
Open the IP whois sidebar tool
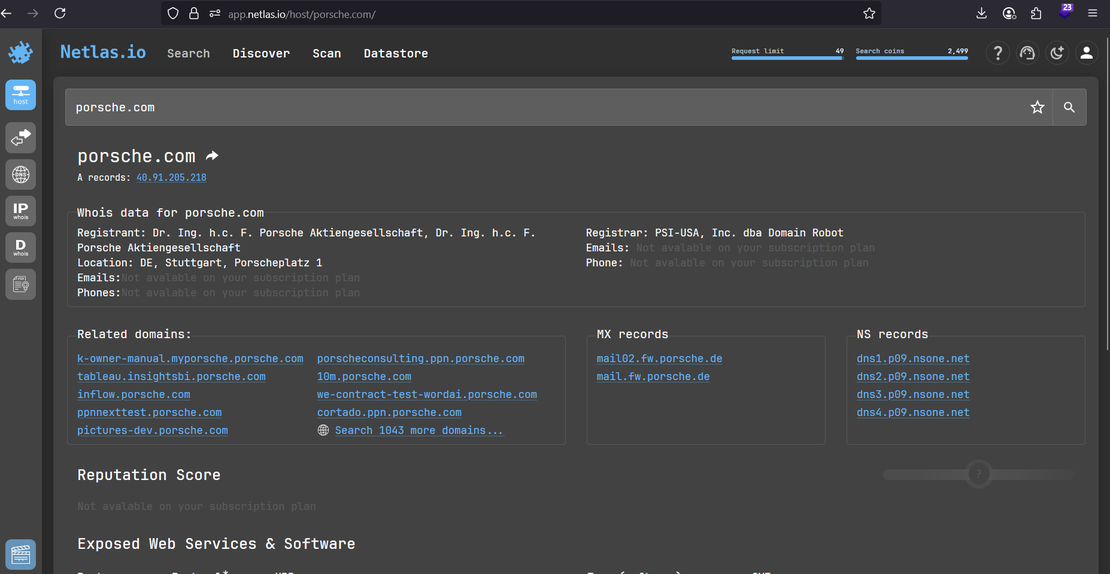(x=20, y=211)
